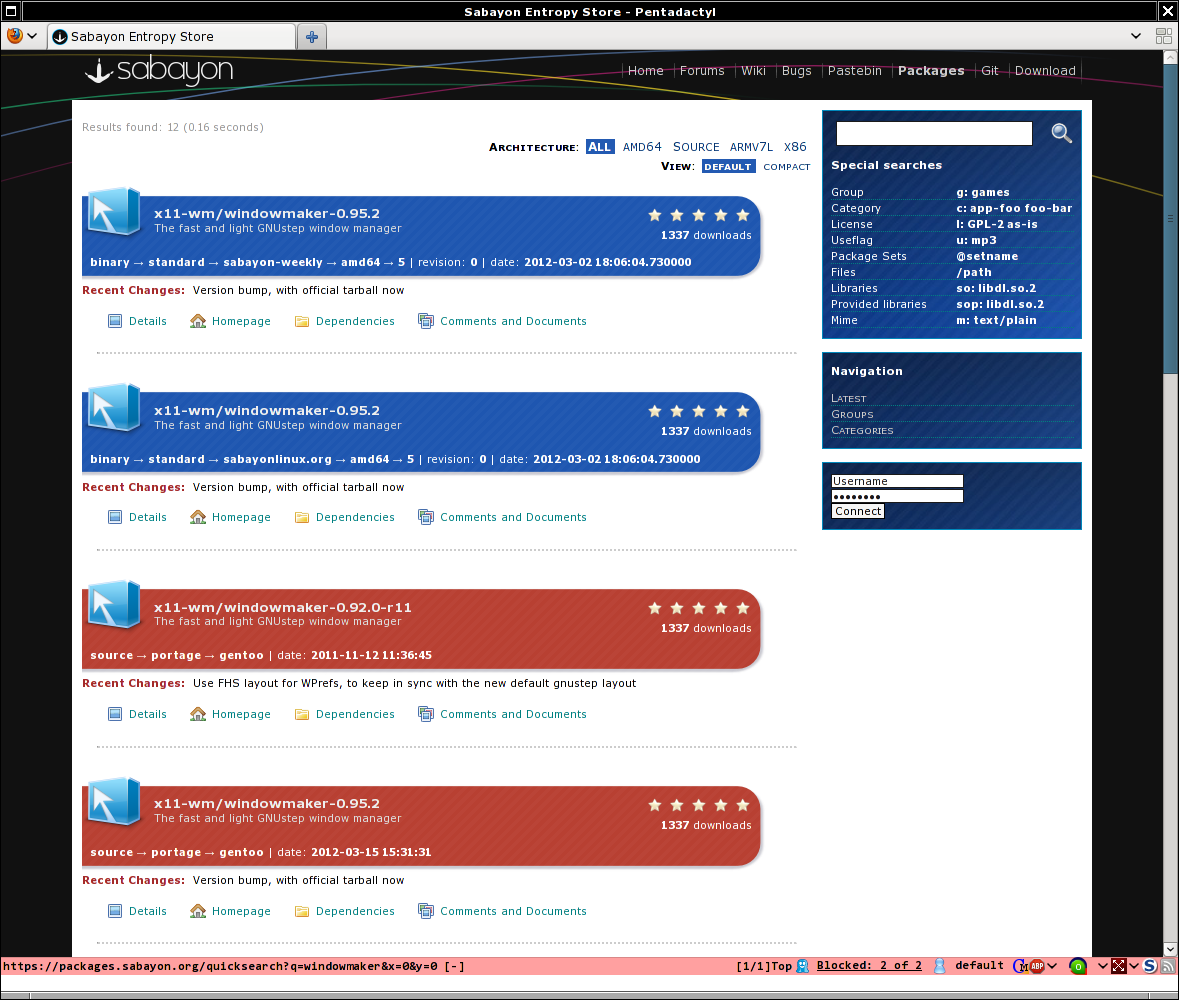Click the password input field
The height and width of the screenshot is (1000, 1179).
point(896,496)
